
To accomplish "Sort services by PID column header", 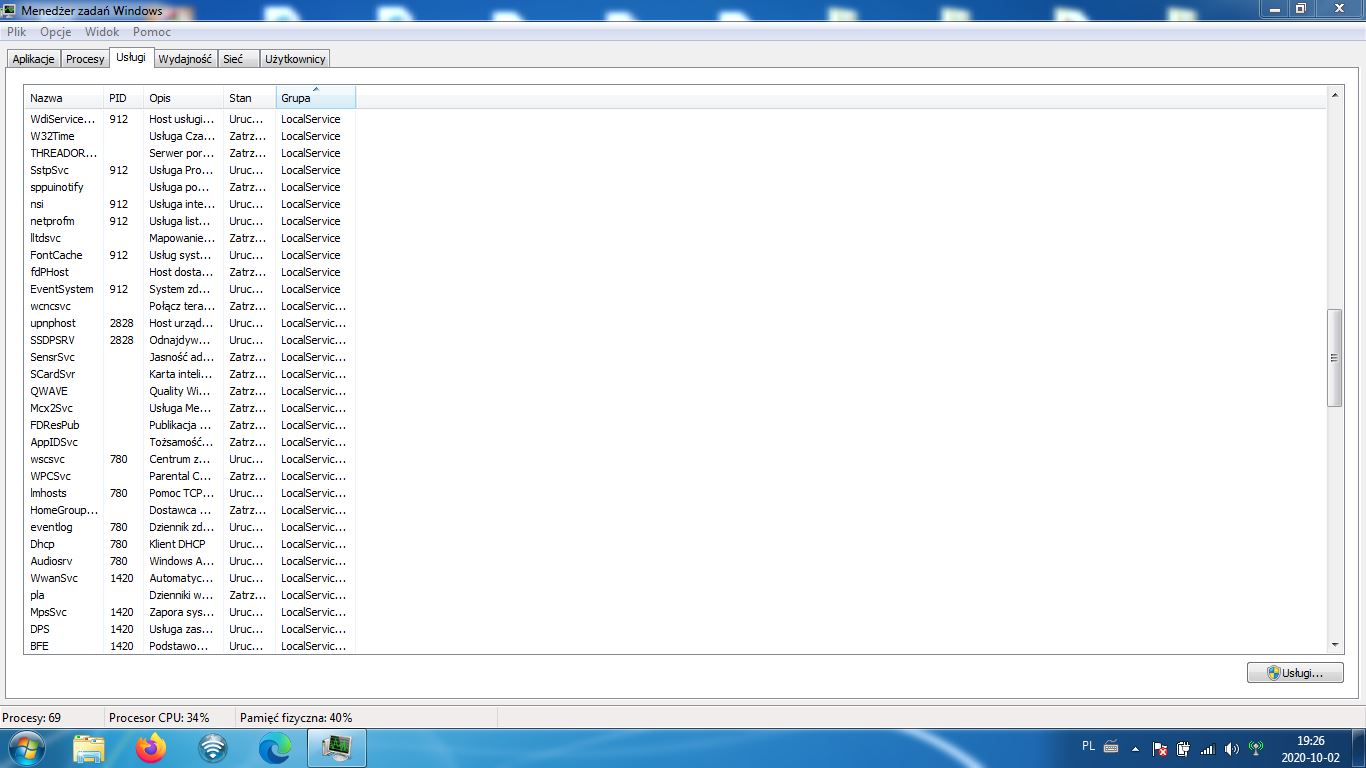I will pyautogui.click(x=122, y=98).
